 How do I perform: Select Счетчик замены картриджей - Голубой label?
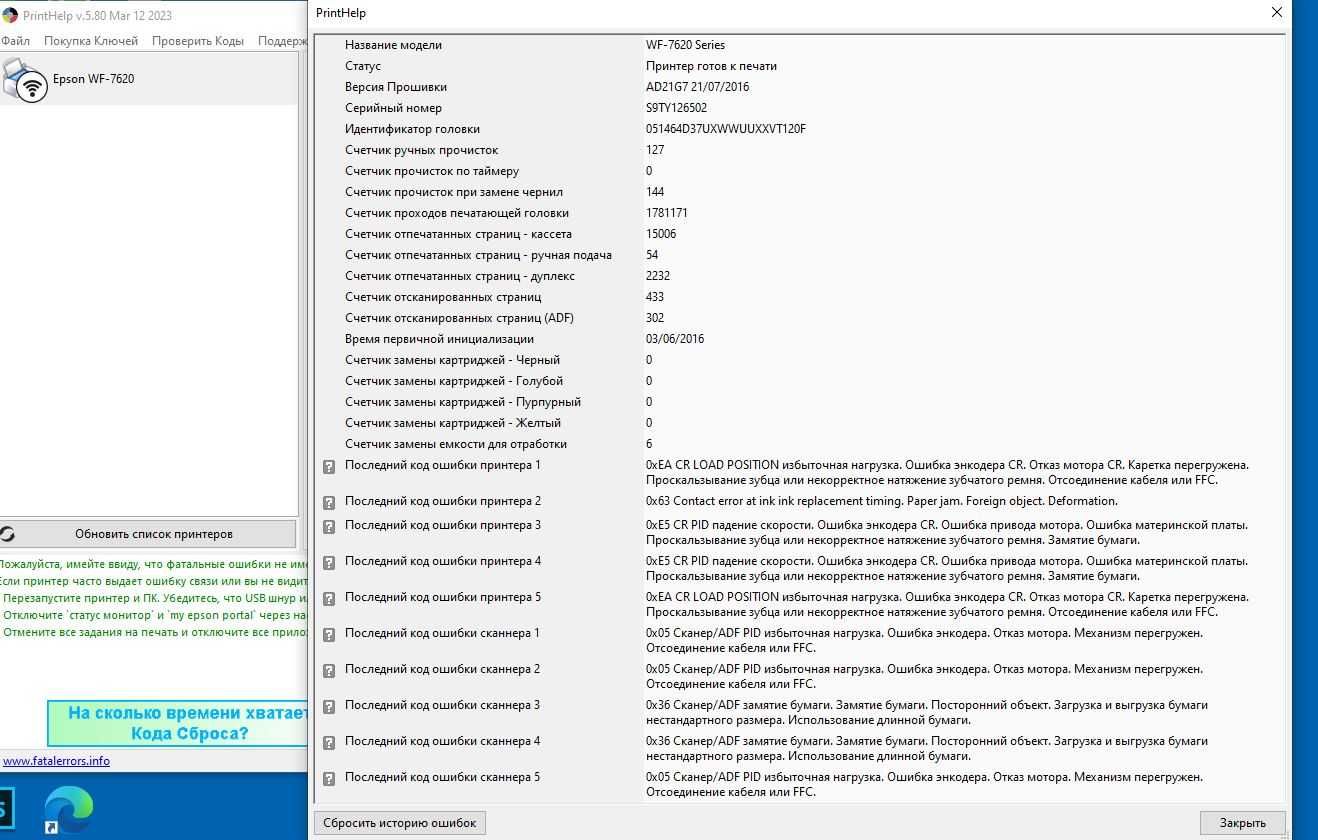(454, 381)
